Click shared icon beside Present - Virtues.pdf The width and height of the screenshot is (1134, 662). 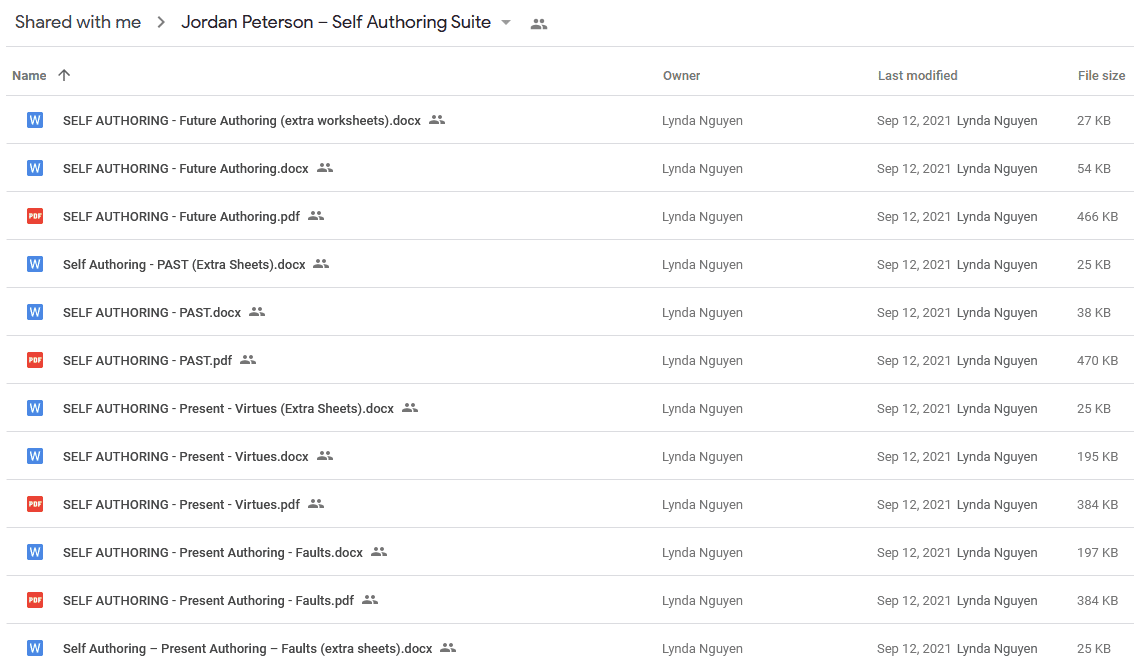(316, 504)
